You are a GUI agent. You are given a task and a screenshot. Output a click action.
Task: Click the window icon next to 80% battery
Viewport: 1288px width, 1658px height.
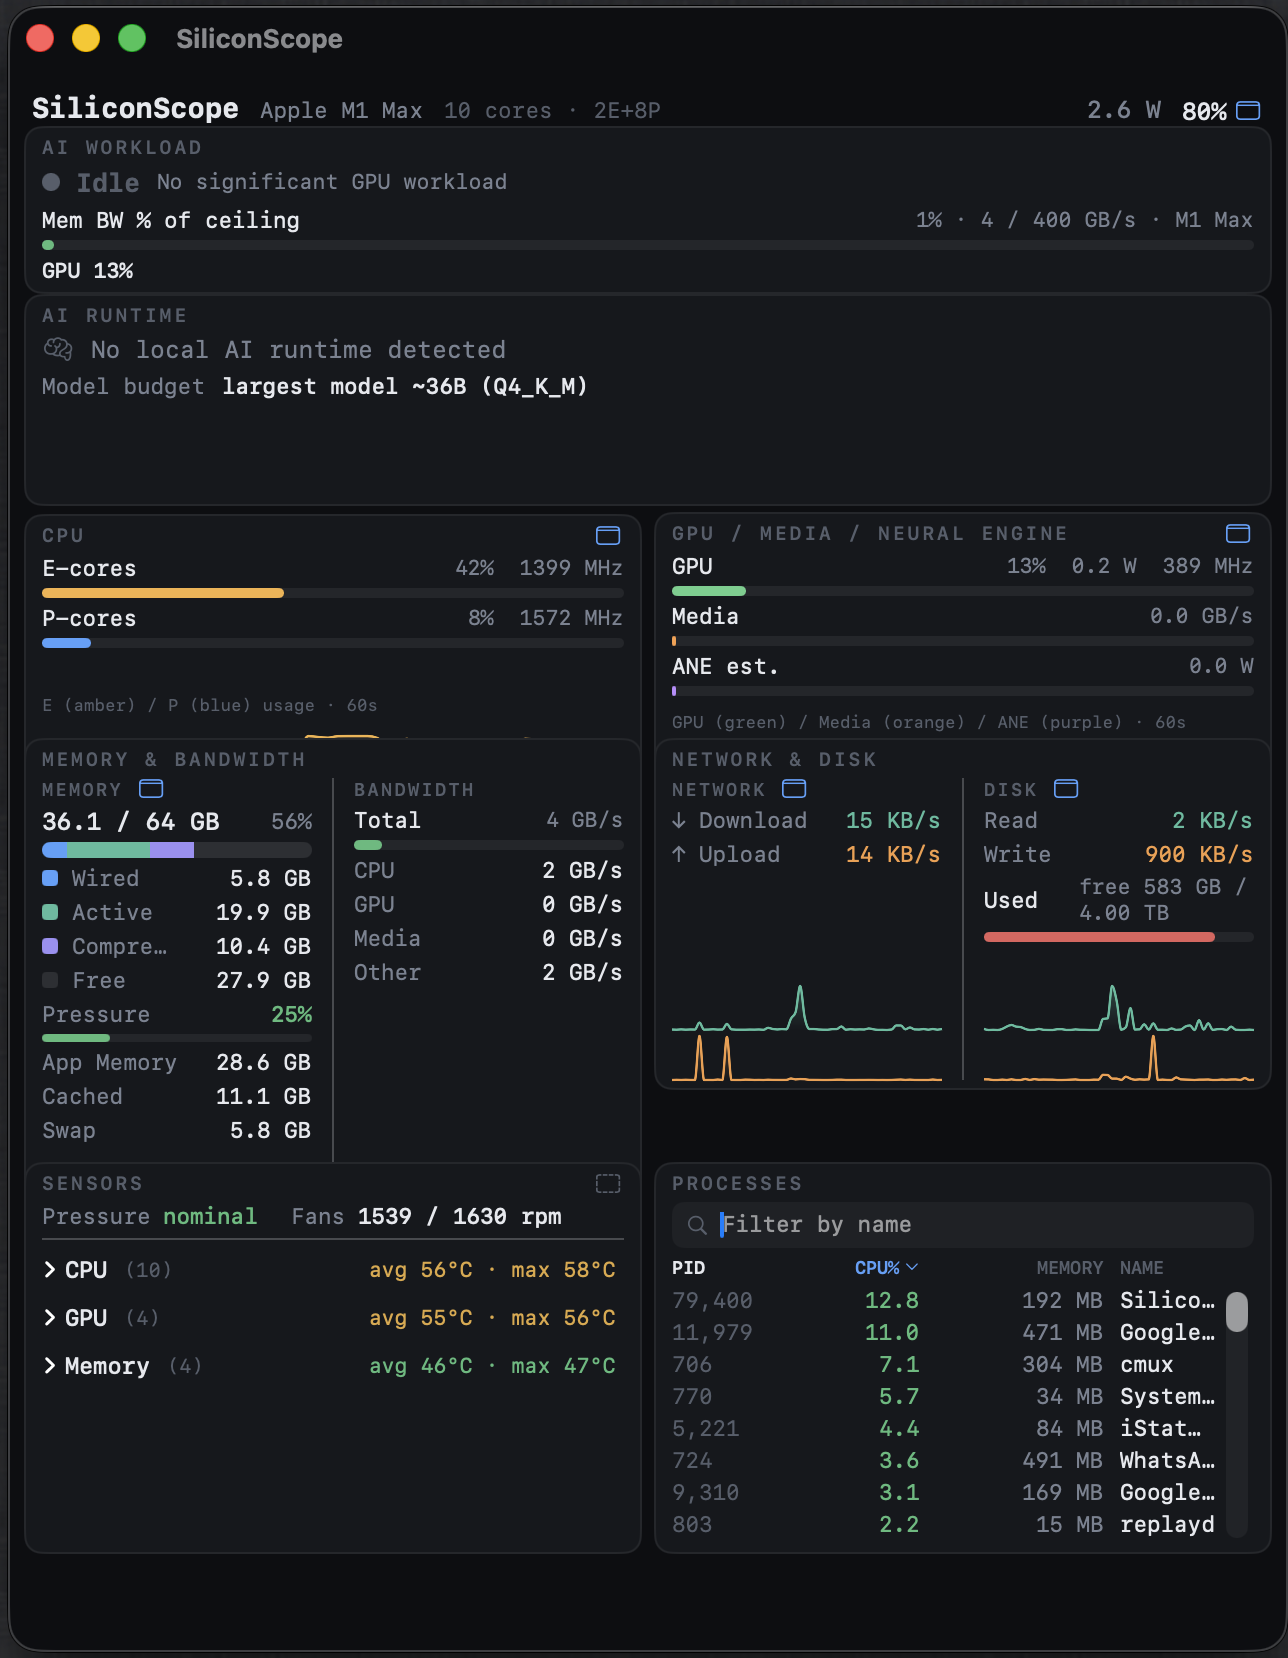point(1248,110)
